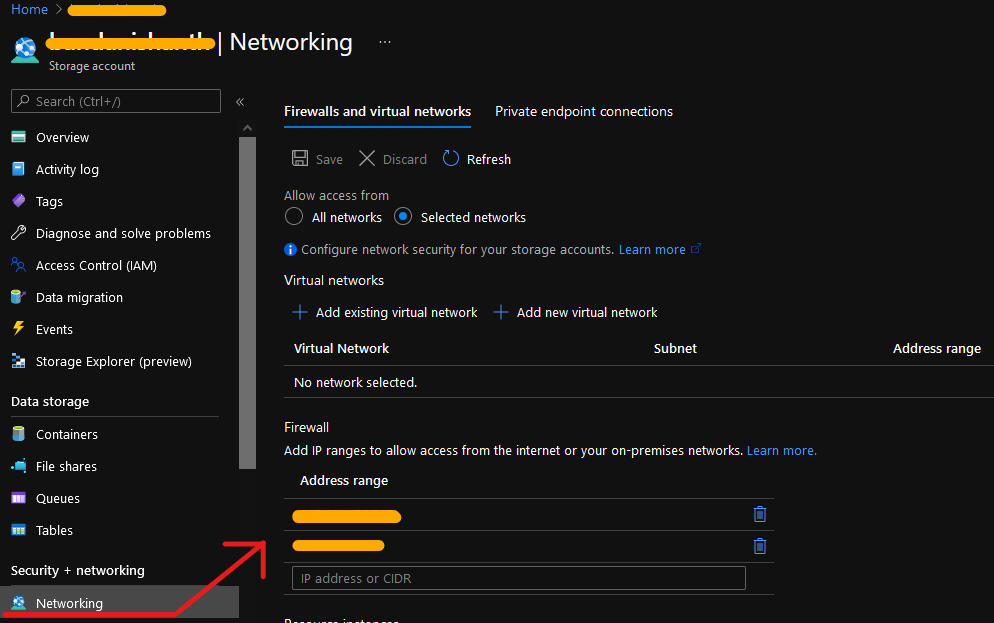This screenshot has height=623, width=994.
Task: Click the Discard X icon
Action: 367,158
